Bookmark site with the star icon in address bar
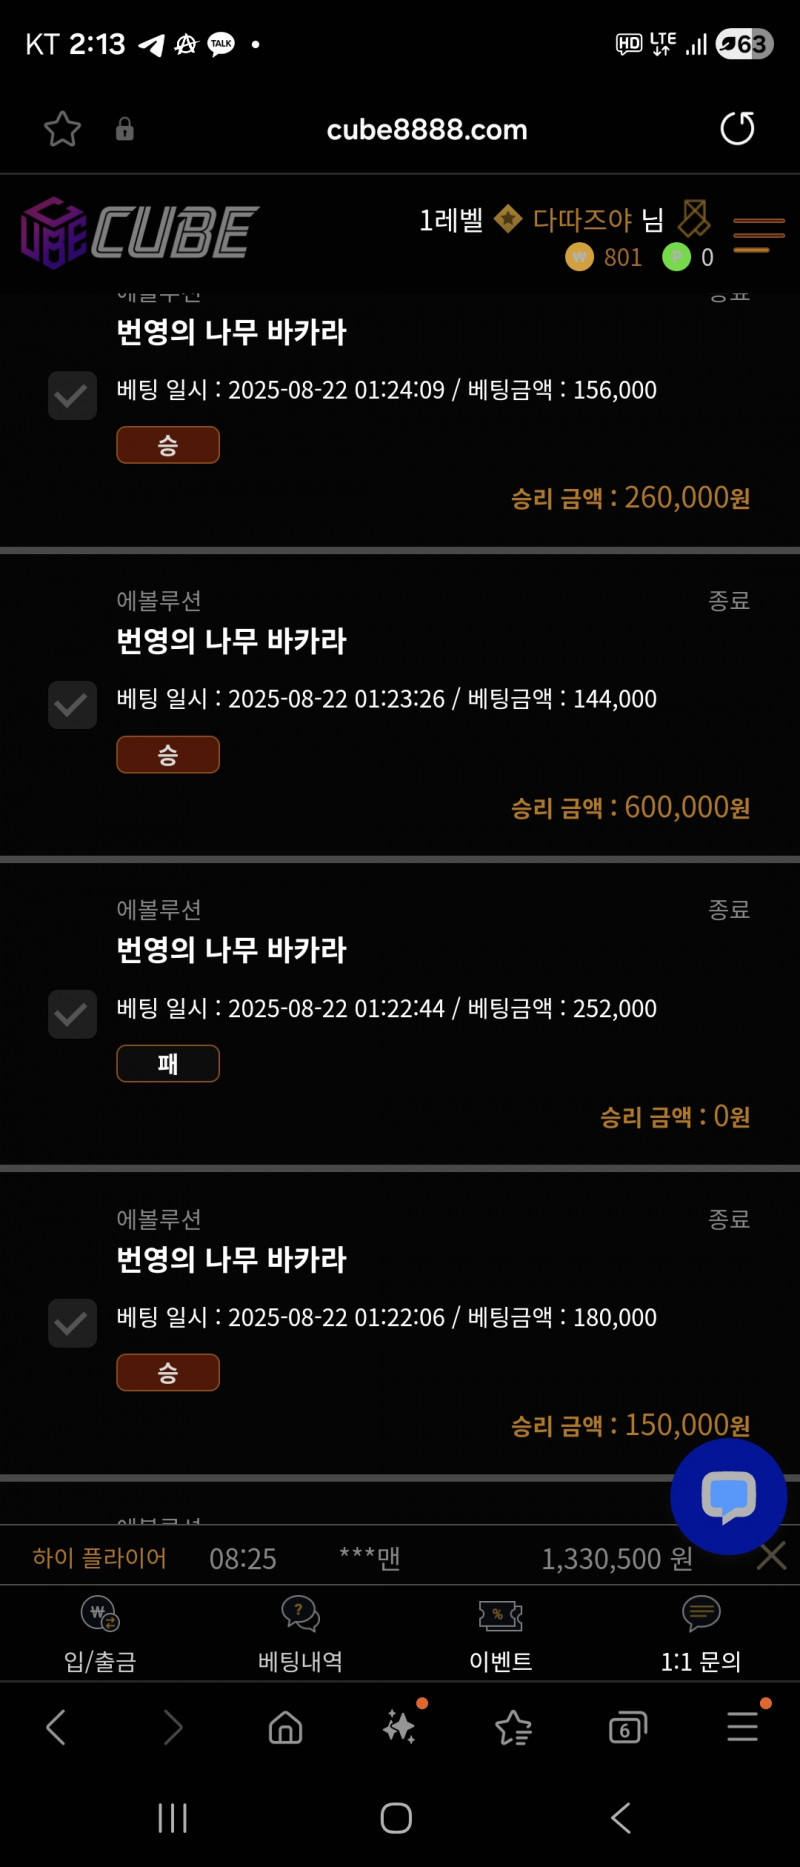The height and width of the screenshot is (1867, 800). pyautogui.click(x=62, y=129)
